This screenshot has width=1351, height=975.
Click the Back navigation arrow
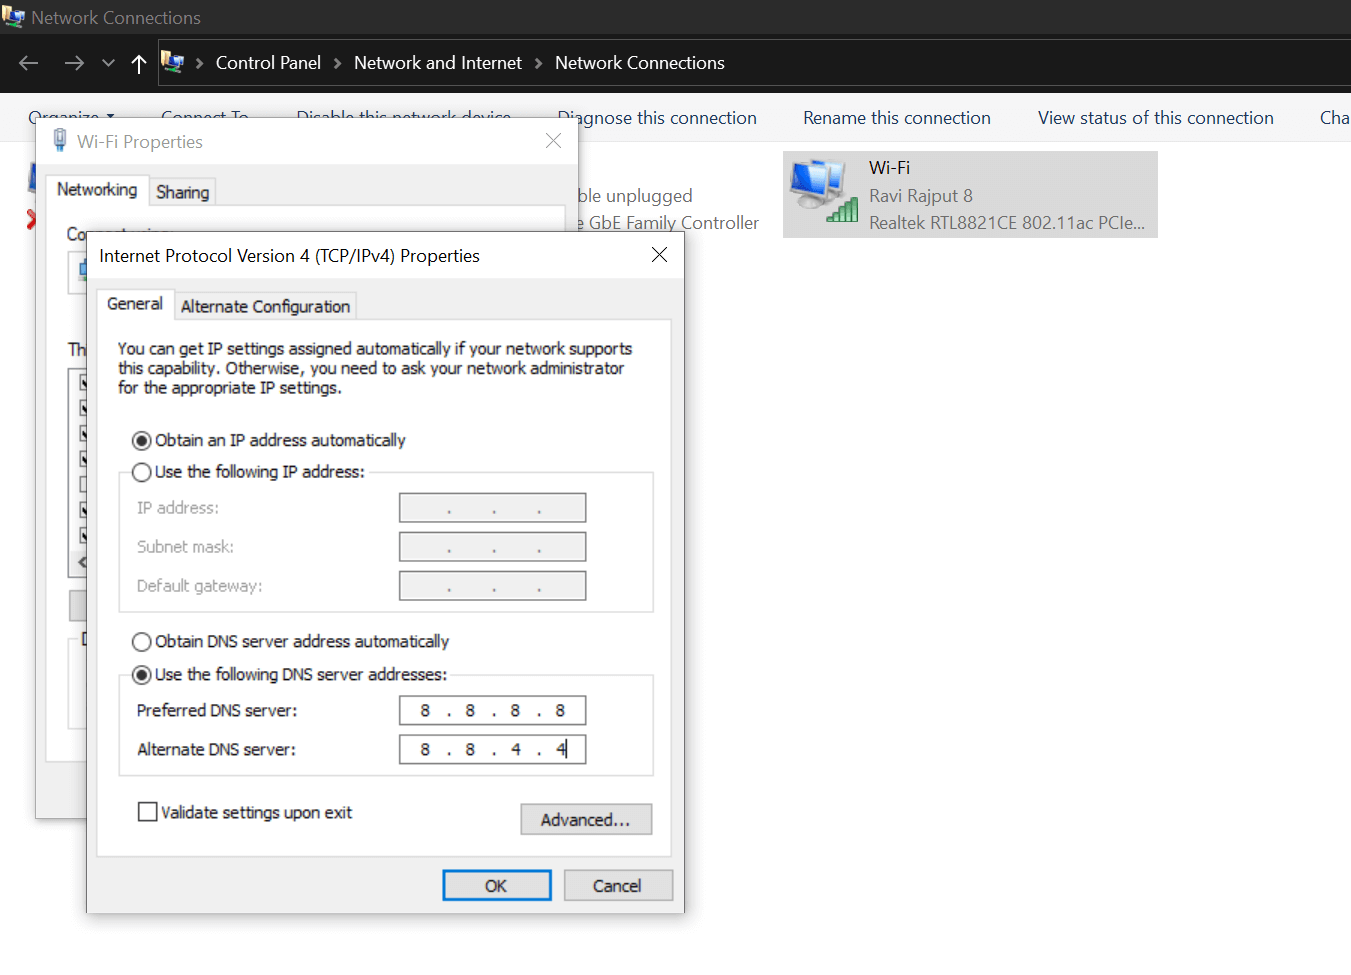pos(28,63)
